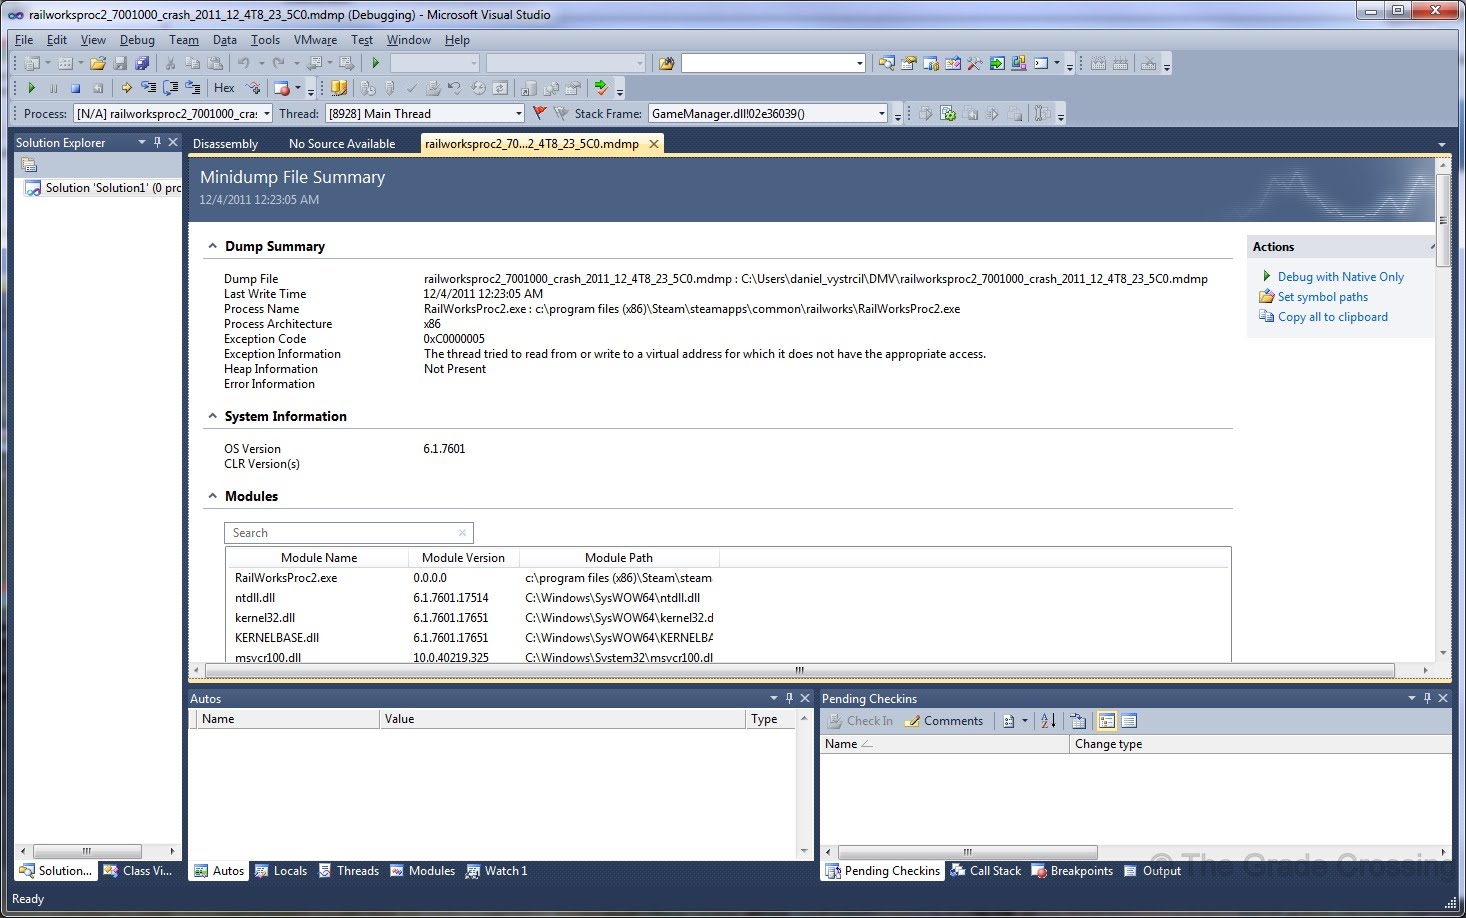This screenshot has width=1466, height=918.
Task: Close the railworksproc2 mdmp tab
Action: (654, 144)
